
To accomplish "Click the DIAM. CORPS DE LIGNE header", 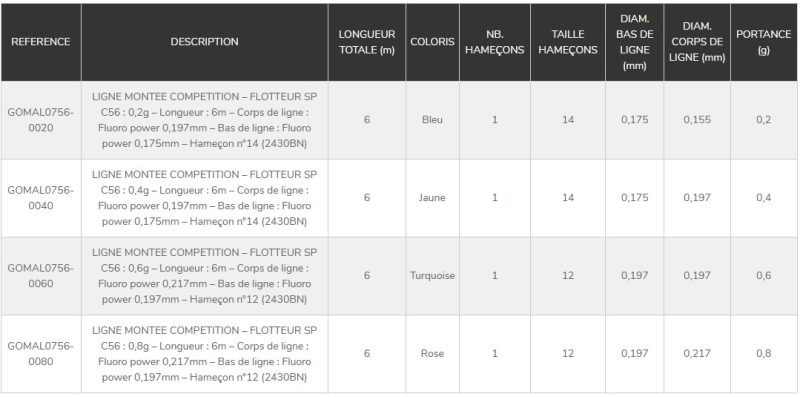I will [697, 42].
